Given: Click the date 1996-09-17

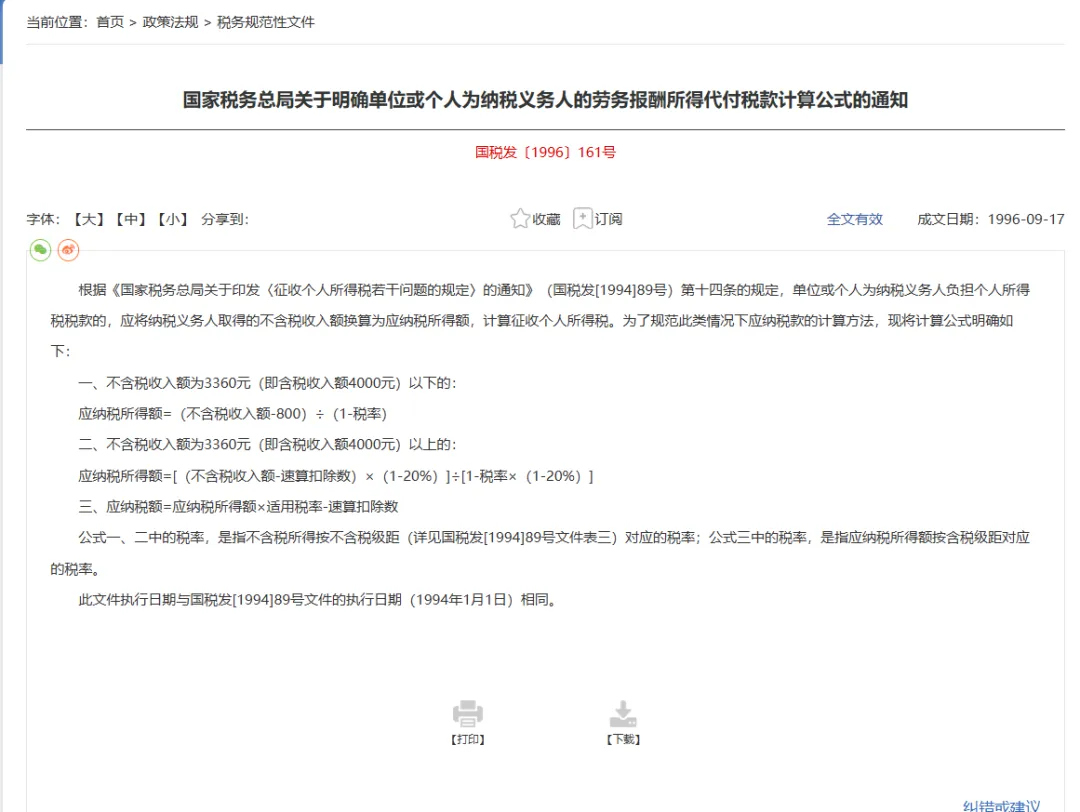Looking at the screenshot, I should click(x=1026, y=219).
